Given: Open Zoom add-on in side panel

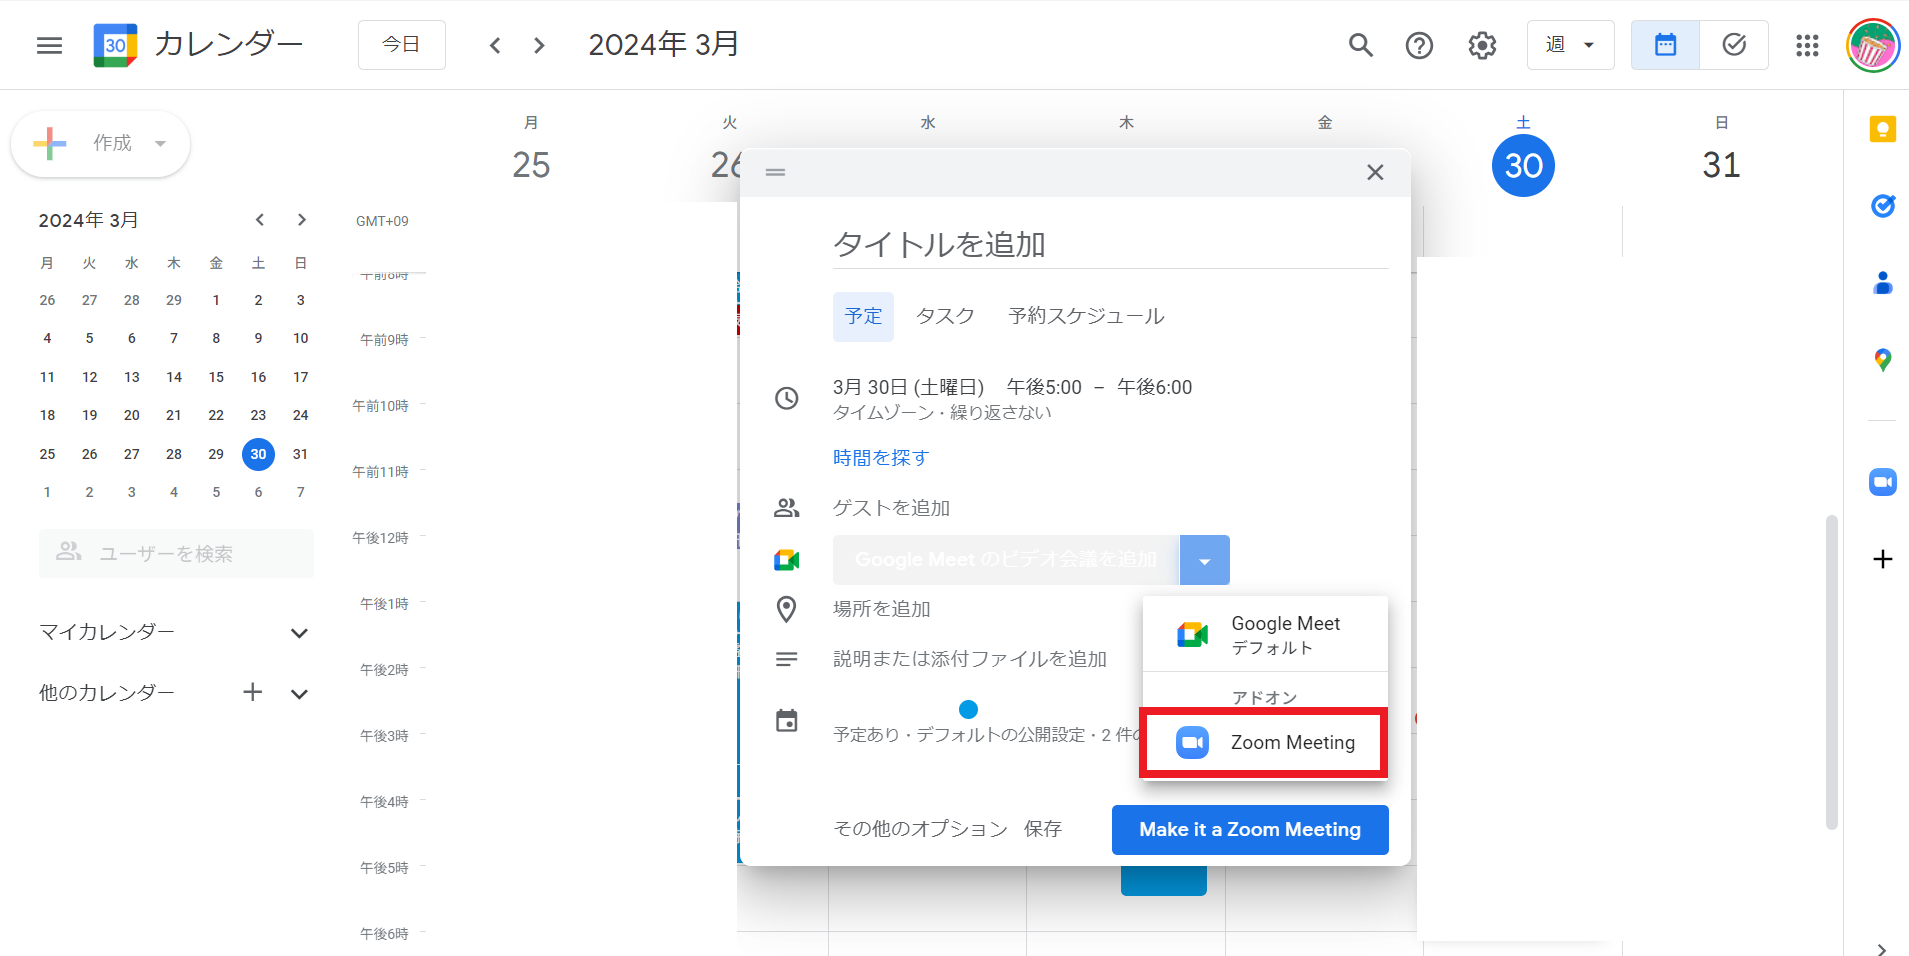Looking at the screenshot, I should point(1882,482).
